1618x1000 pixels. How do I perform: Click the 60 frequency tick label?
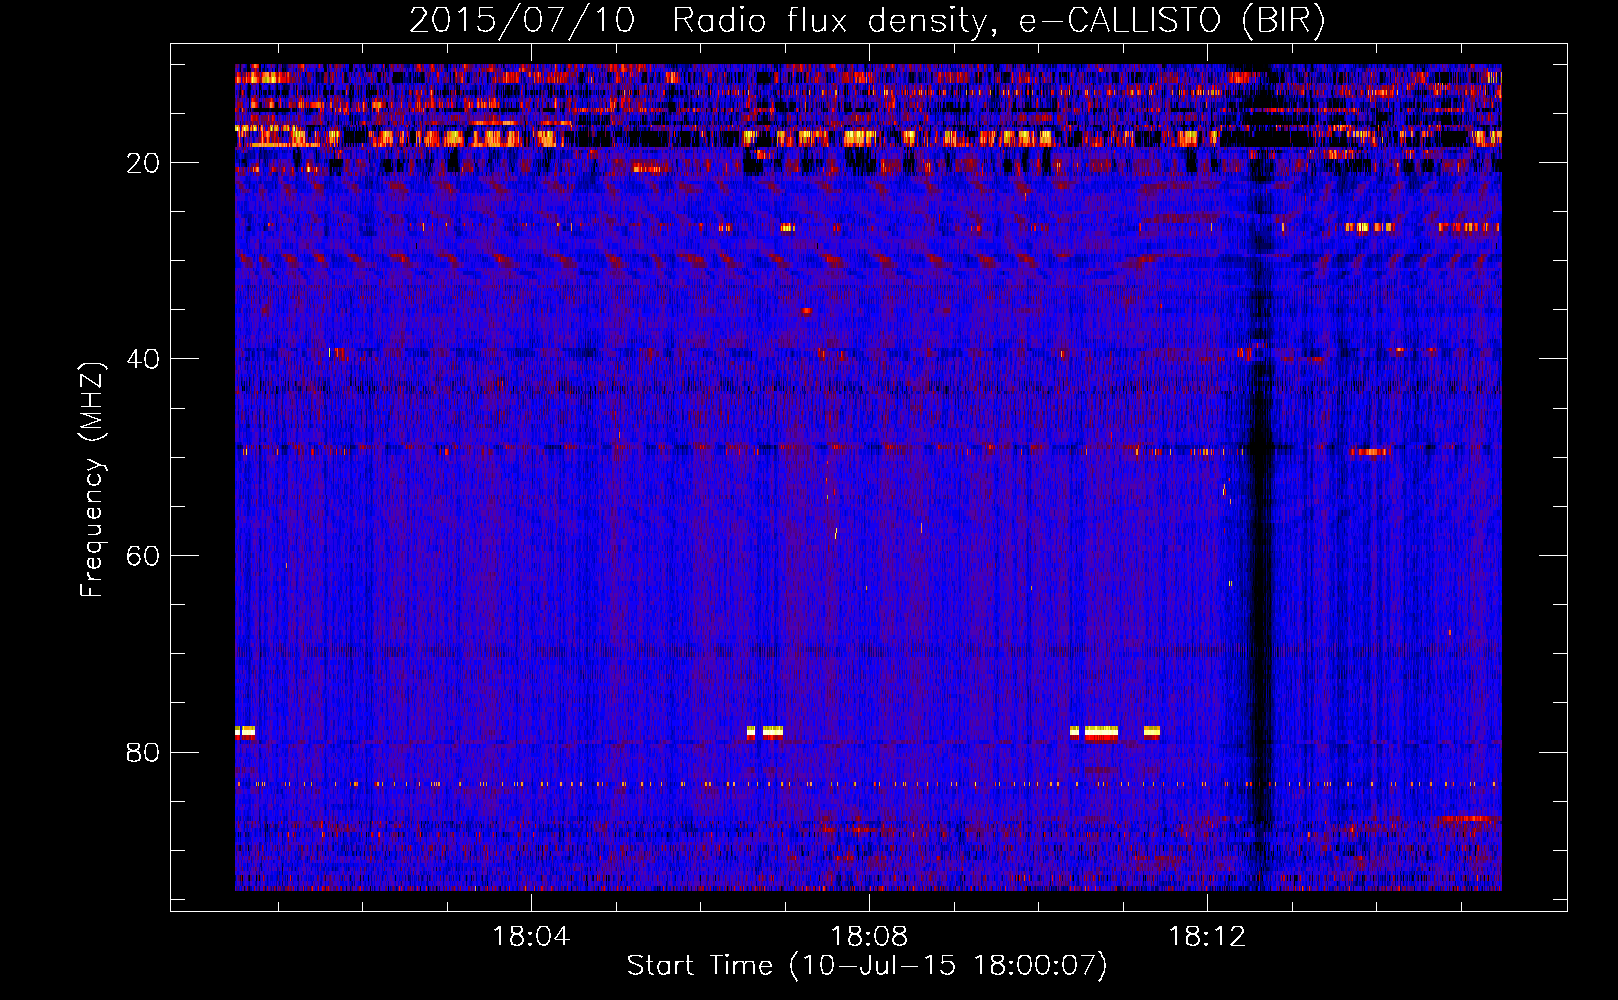[143, 556]
